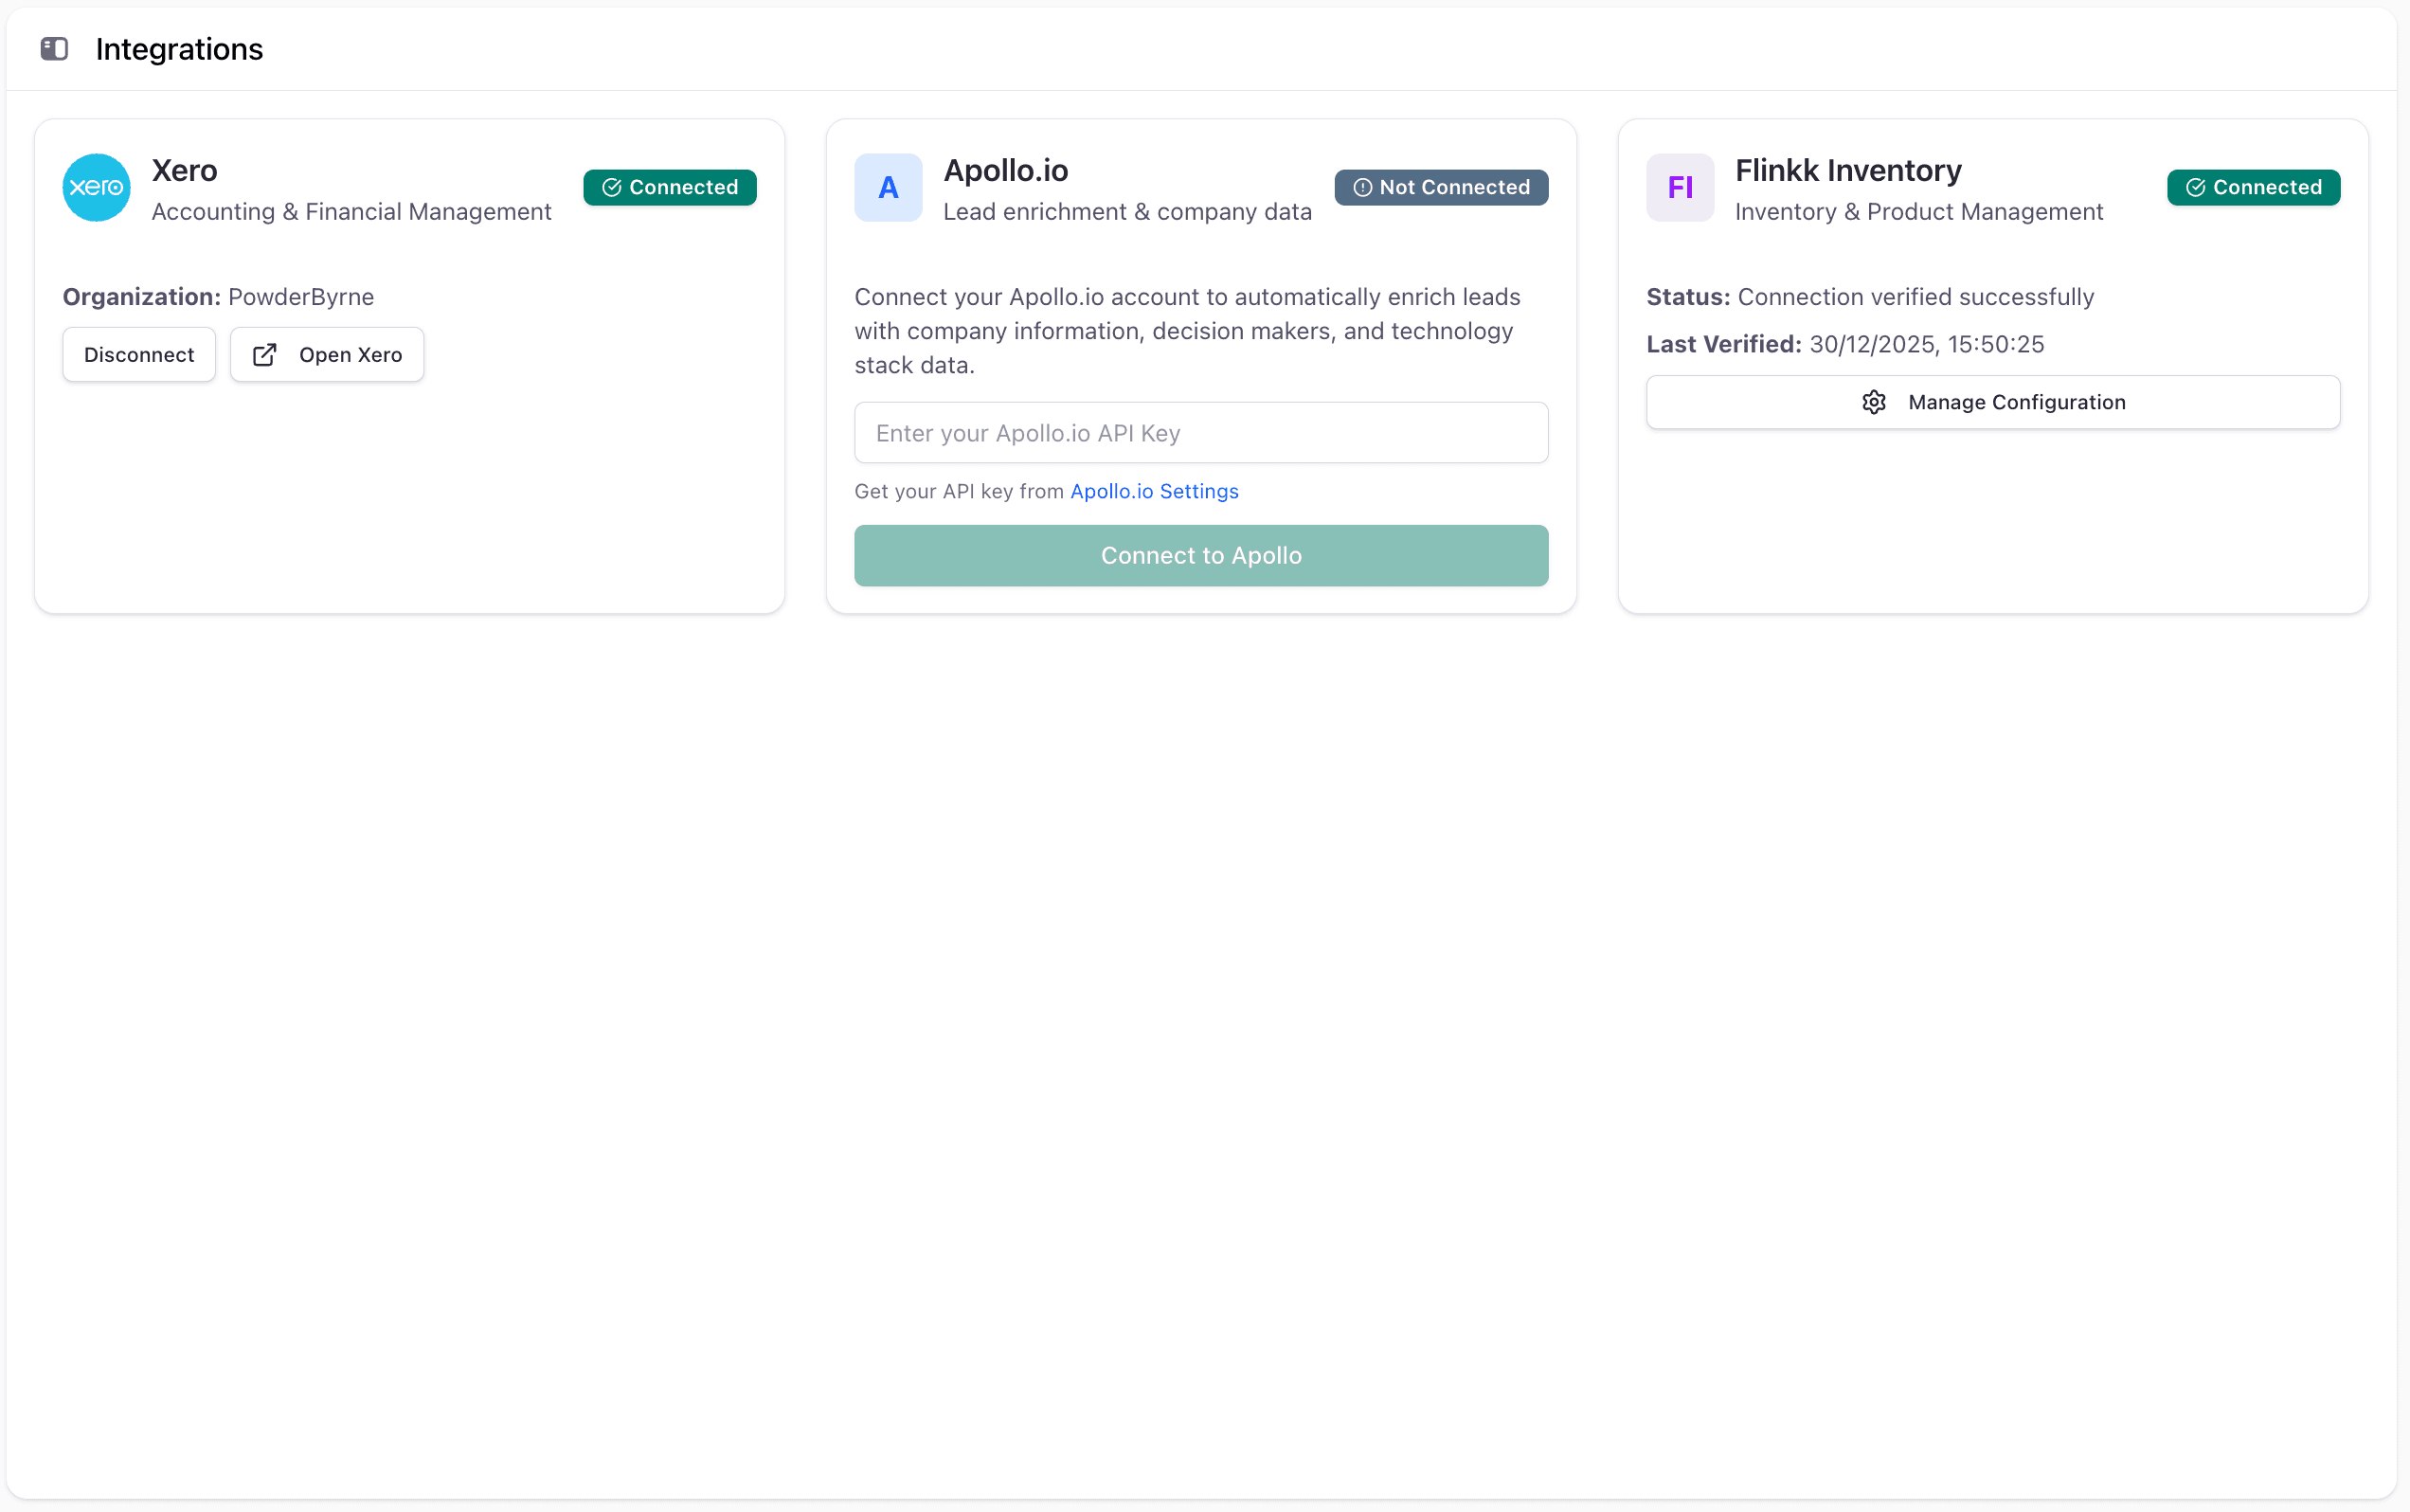Open Manage Configuration for Flinkk Inventory
Viewport: 2410px width, 1512px height.
pyautogui.click(x=1993, y=402)
